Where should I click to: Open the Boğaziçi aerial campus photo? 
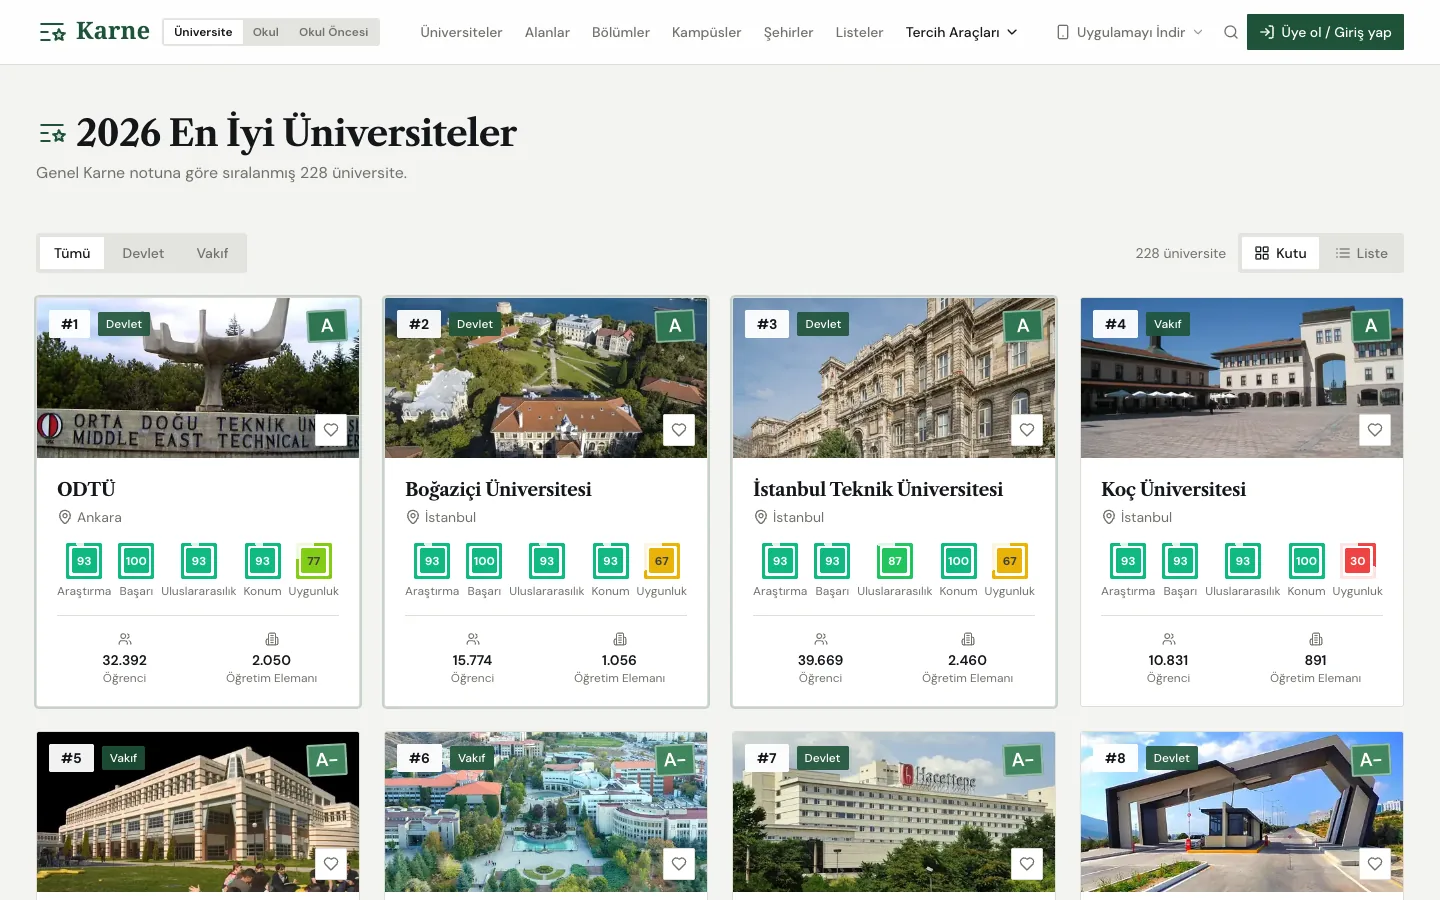coord(546,378)
